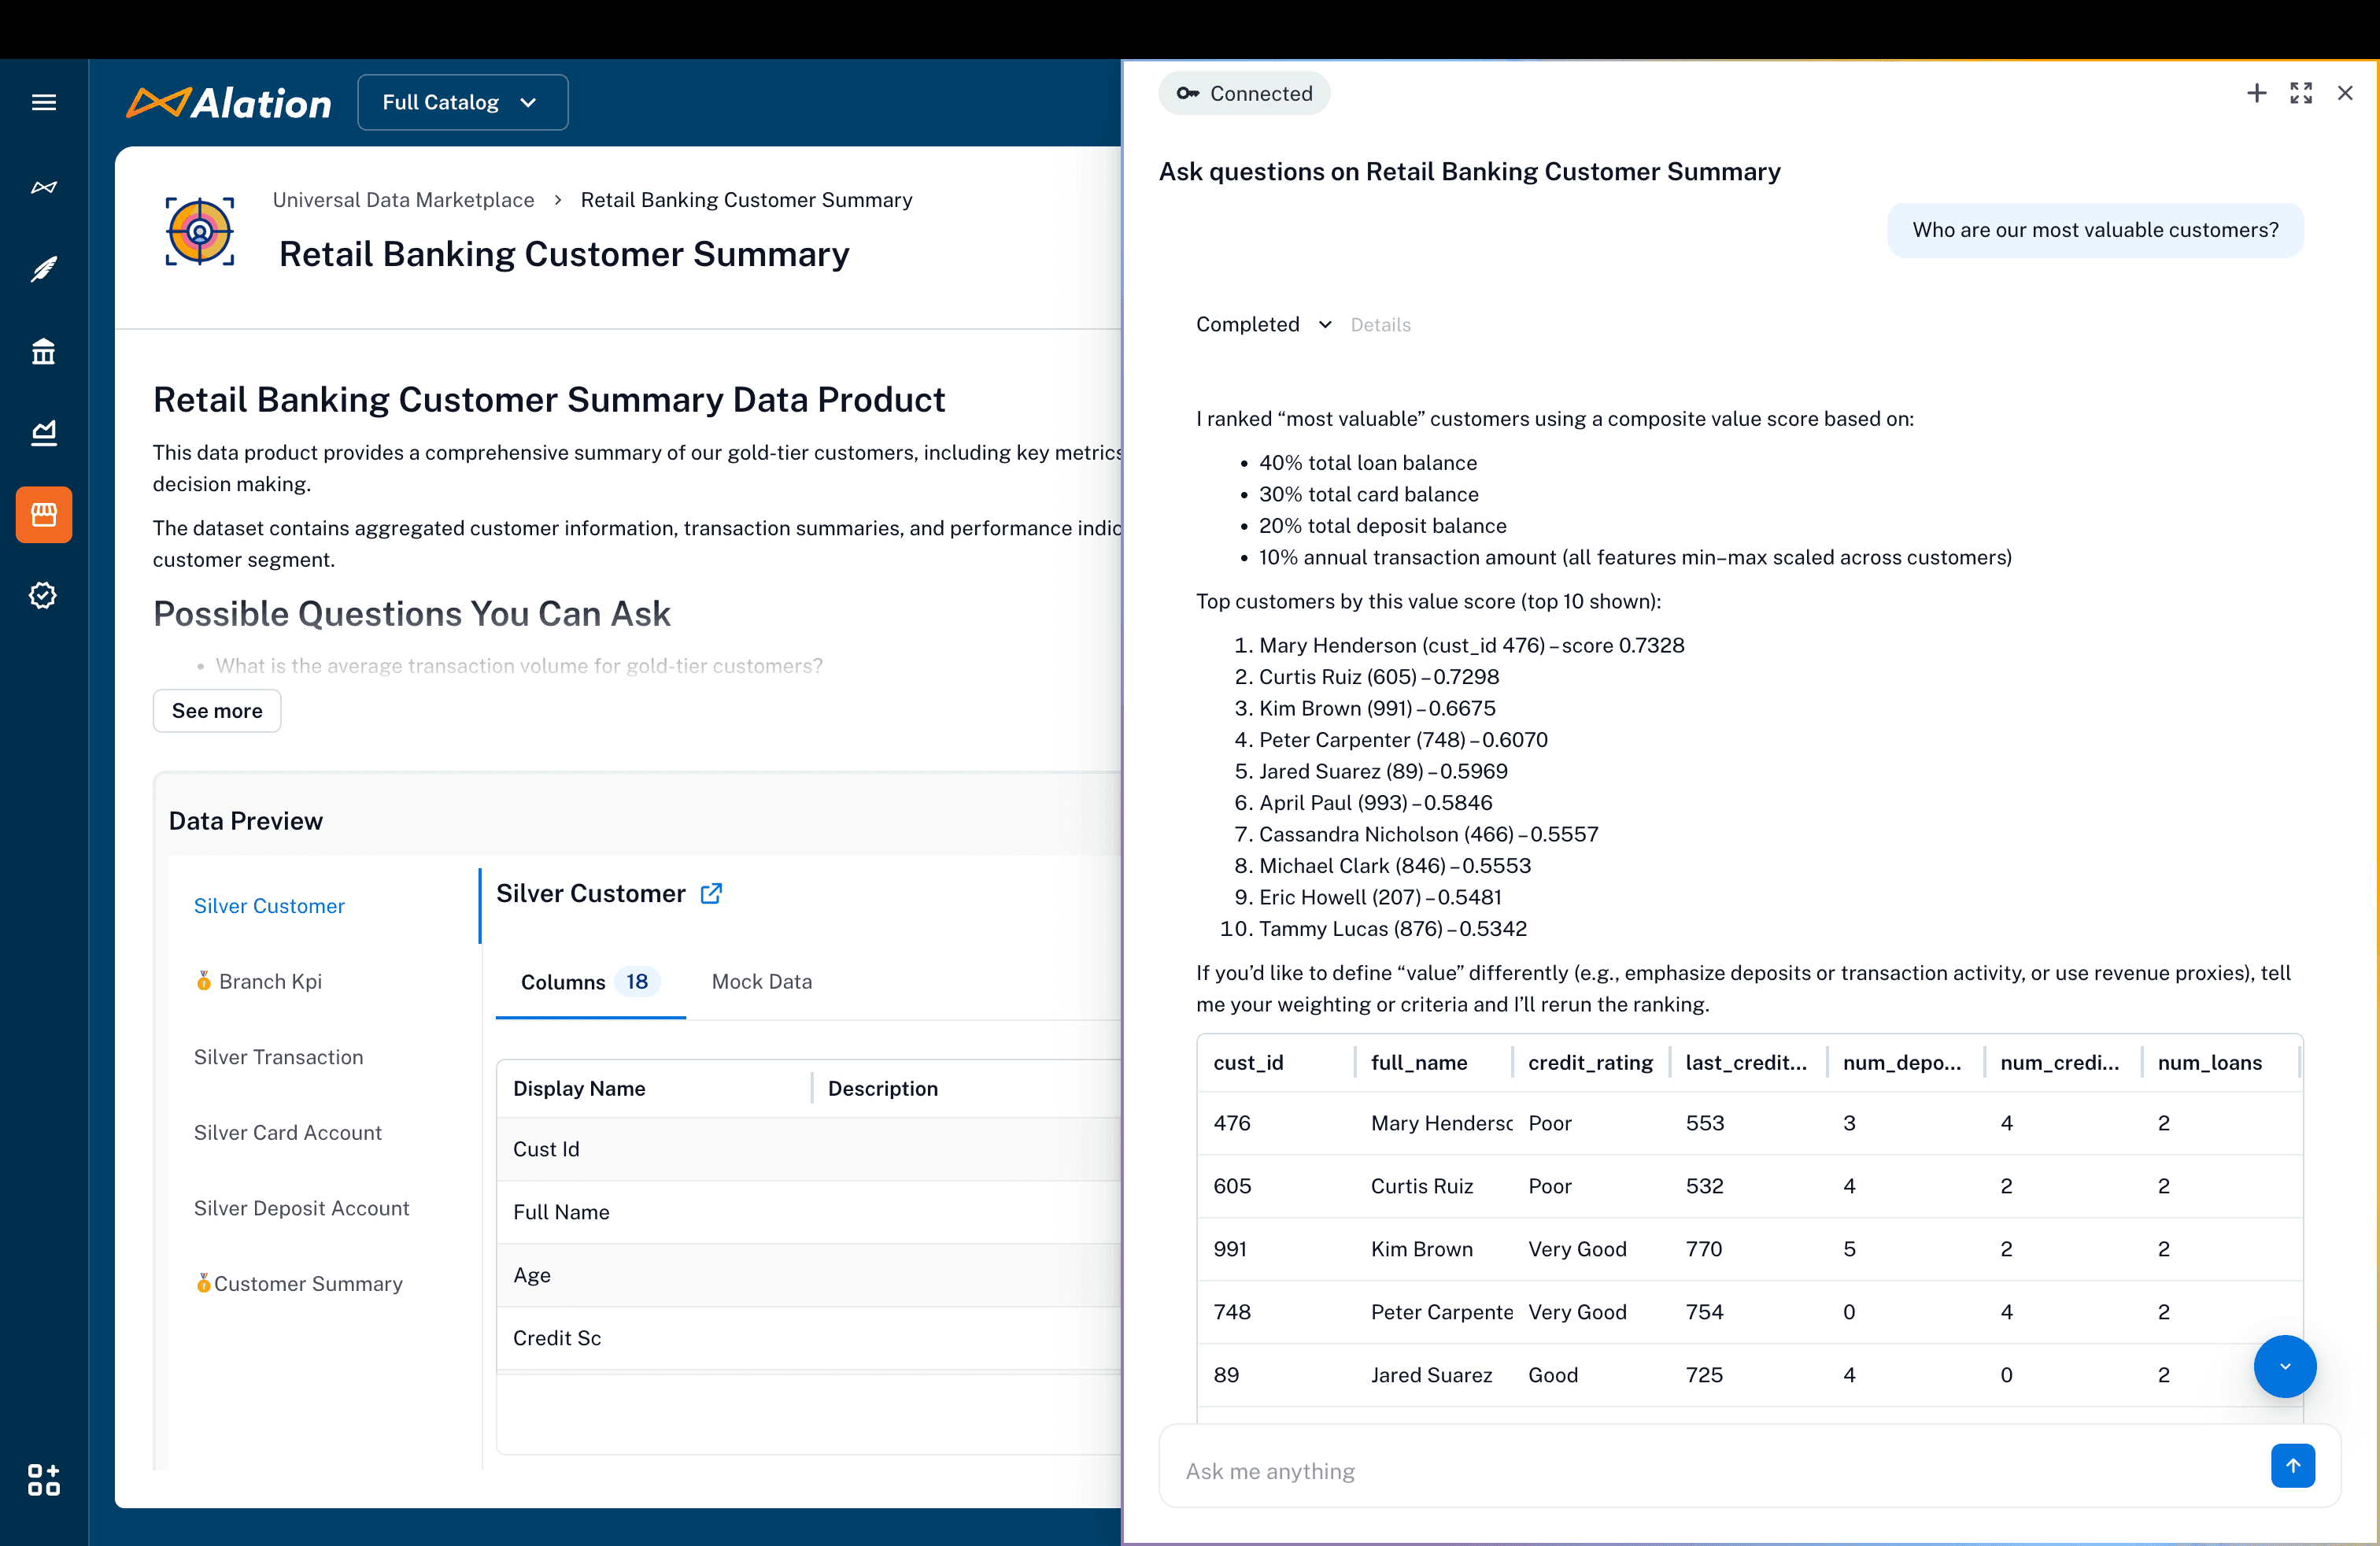Click the credit_rating column header

click(x=1590, y=1062)
